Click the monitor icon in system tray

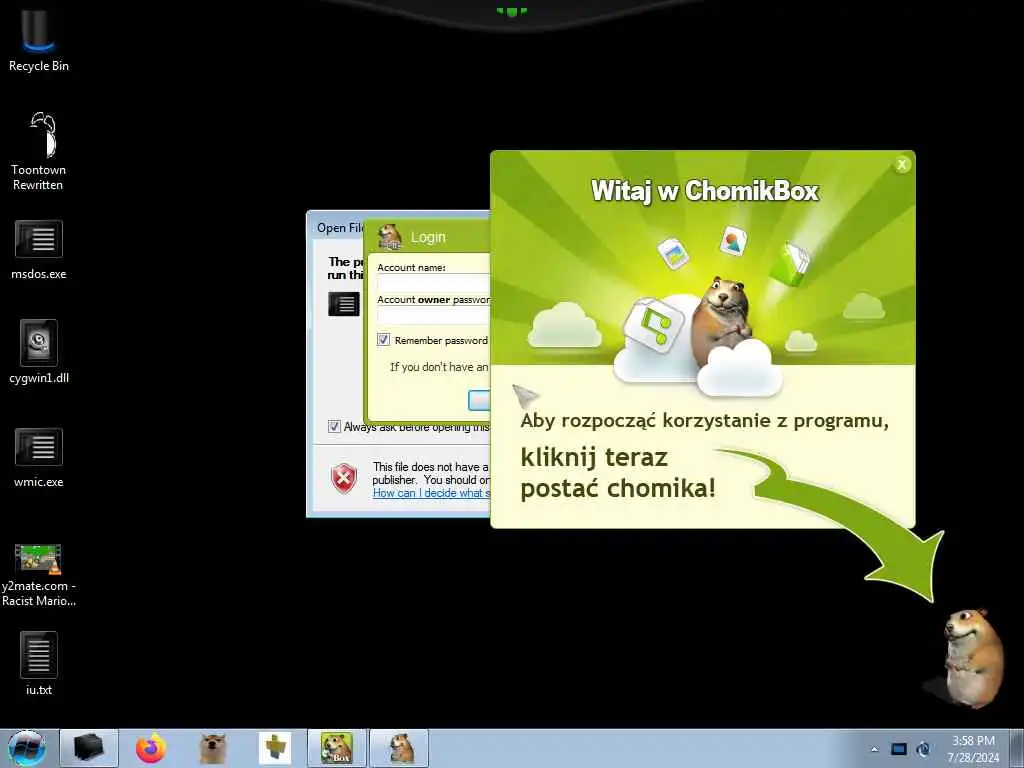pyautogui.click(x=899, y=749)
